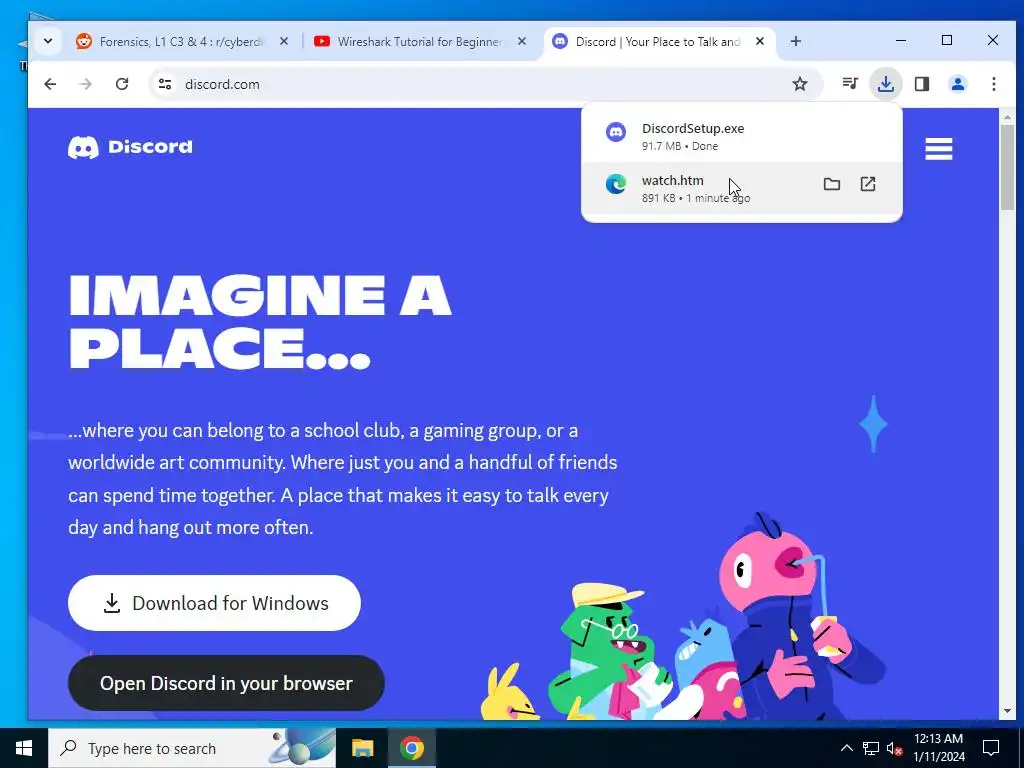Image resolution: width=1024 pixels, height=768 pixels.
Task: Open the Windows Start menu
Action: pyautogui.click(x=24, y=748)
